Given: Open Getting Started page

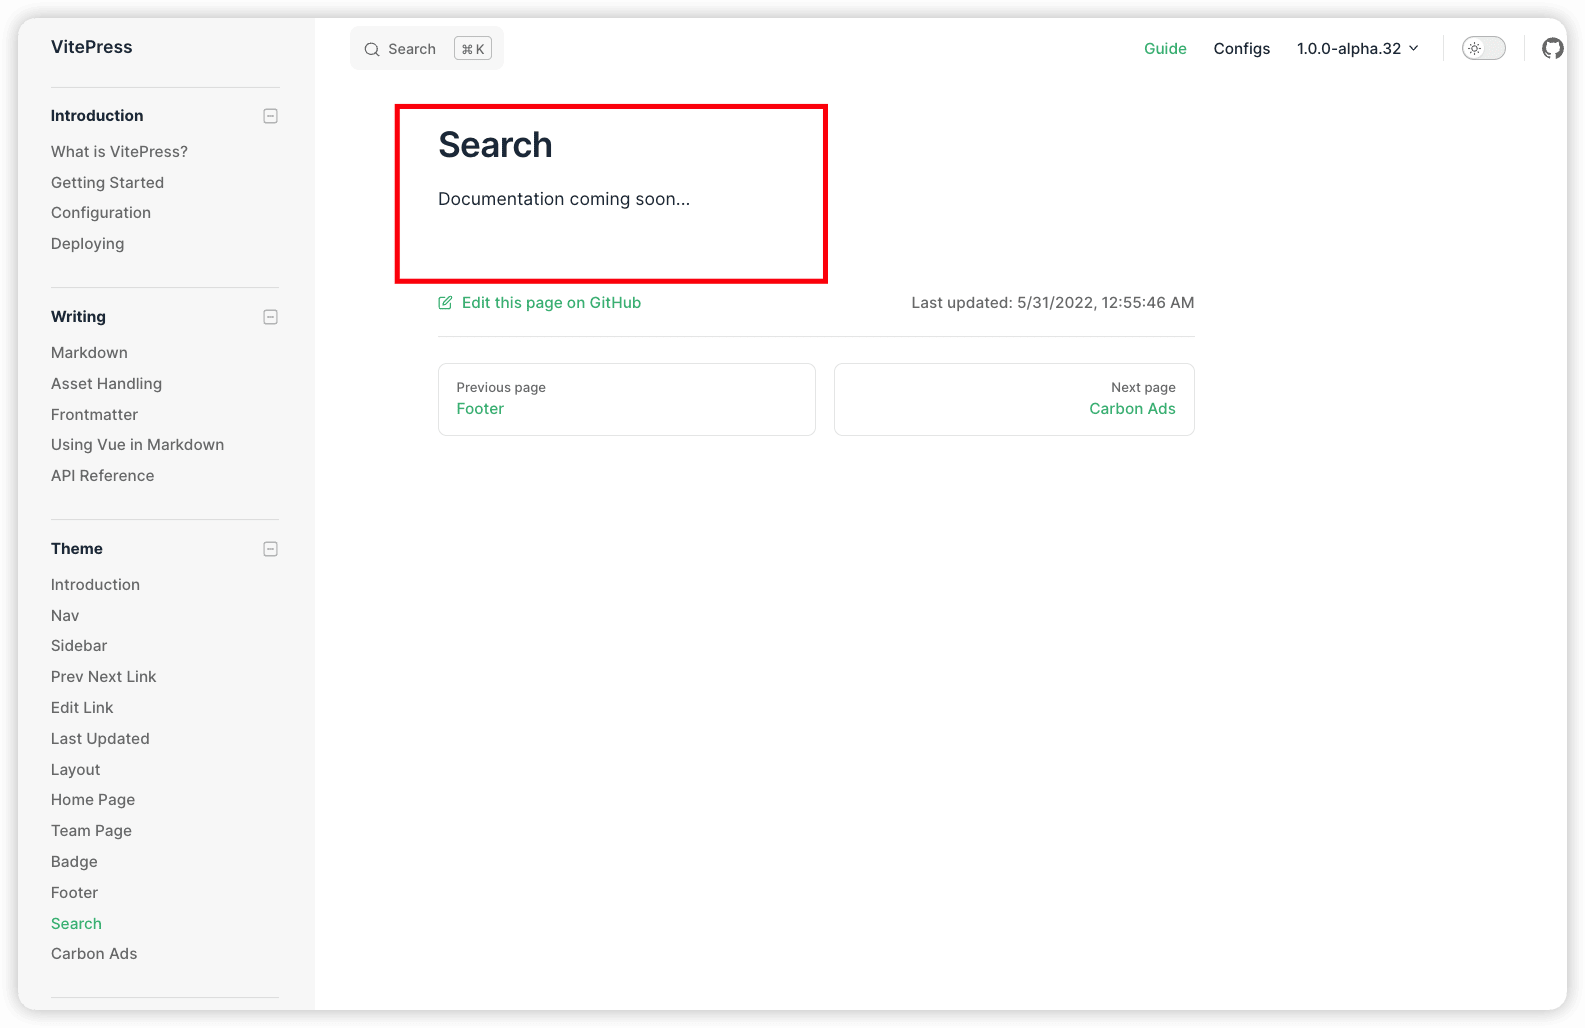Looking at the screenshot, I should [107, 183].
